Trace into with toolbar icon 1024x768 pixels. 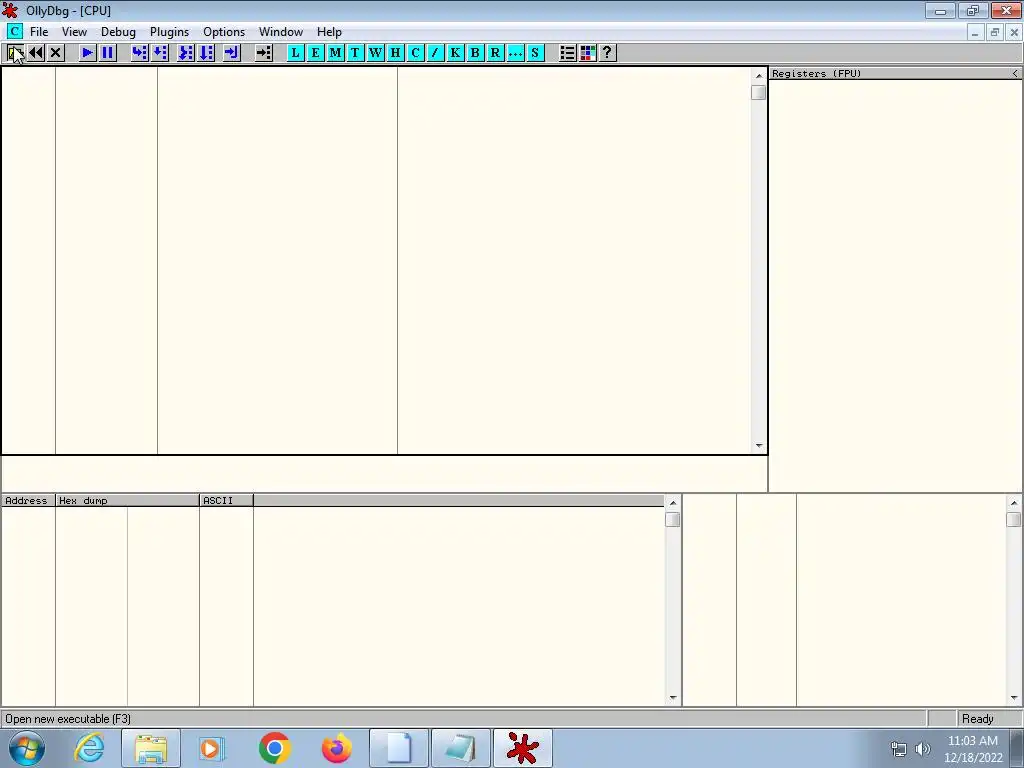pyautogui.click(x=185, y=53)
